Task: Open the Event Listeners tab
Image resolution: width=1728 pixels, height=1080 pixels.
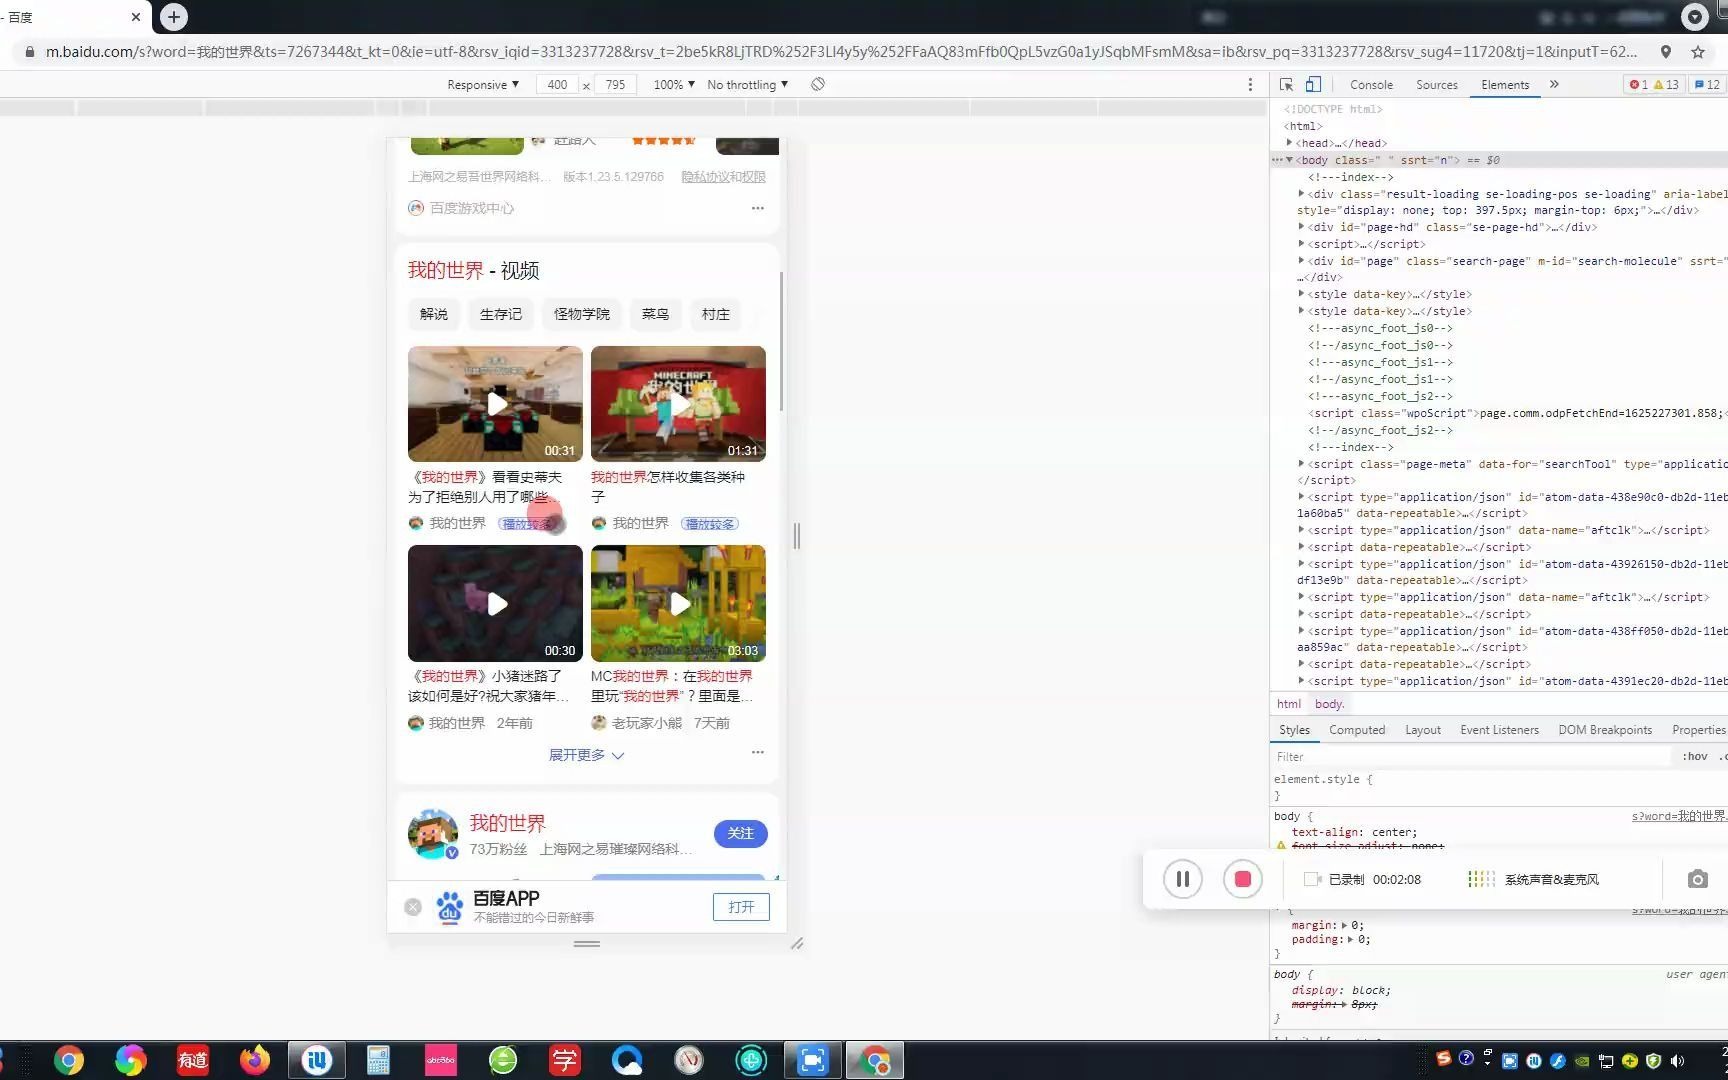Action: tap(1499, 730)
